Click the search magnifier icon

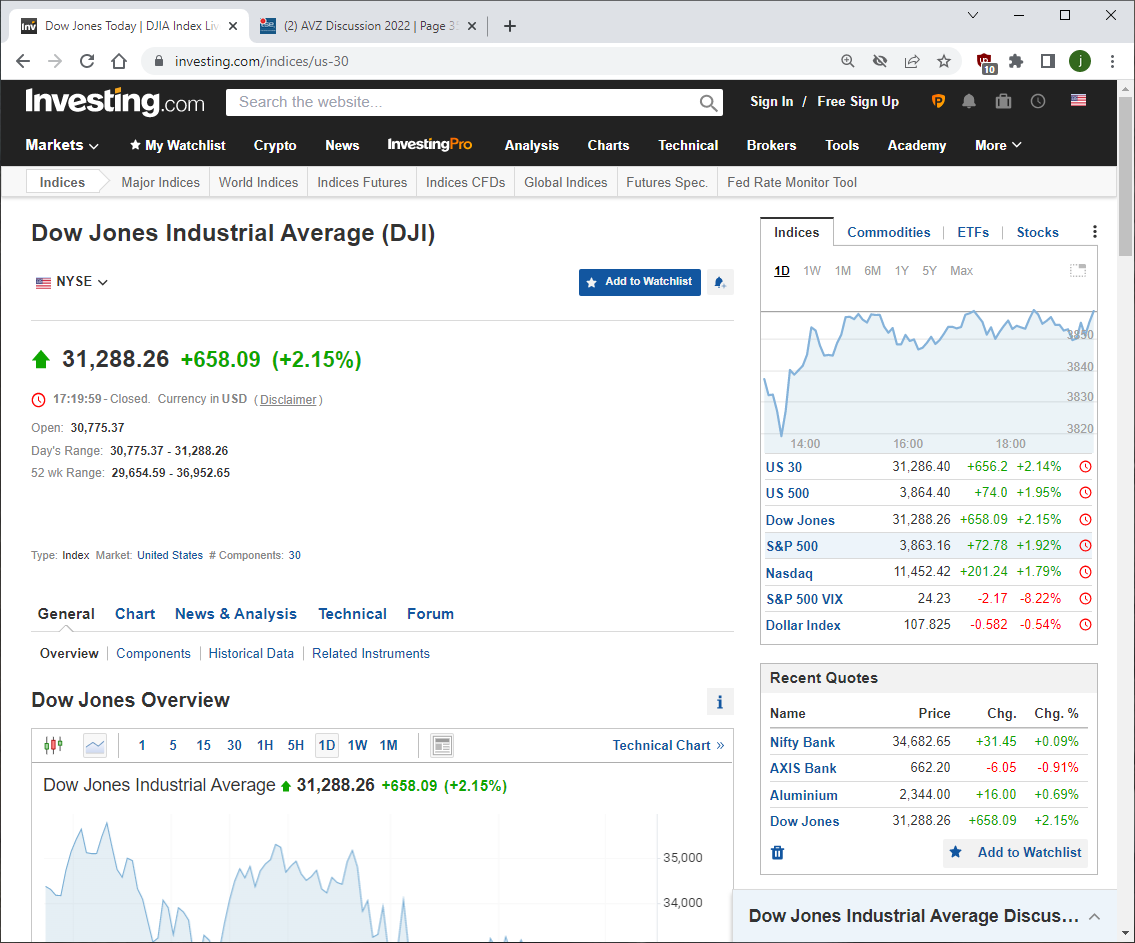tap(709, 103)
